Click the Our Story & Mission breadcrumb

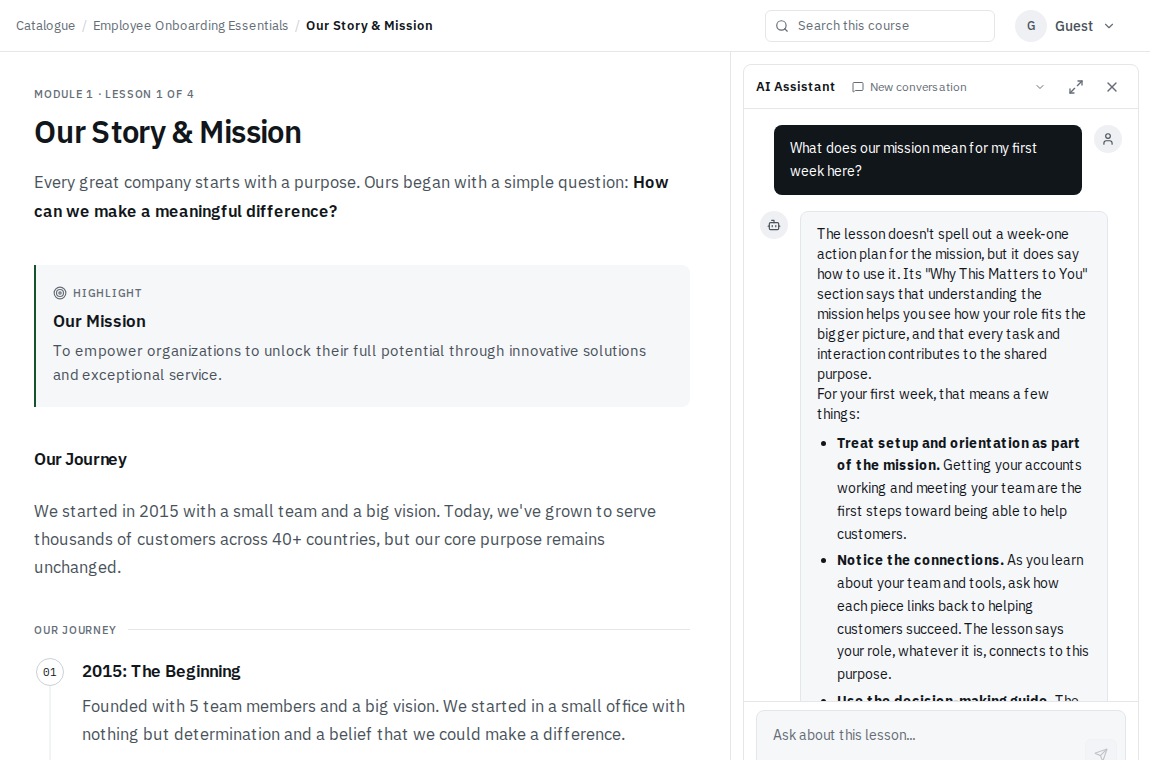[x=369, y=26]
